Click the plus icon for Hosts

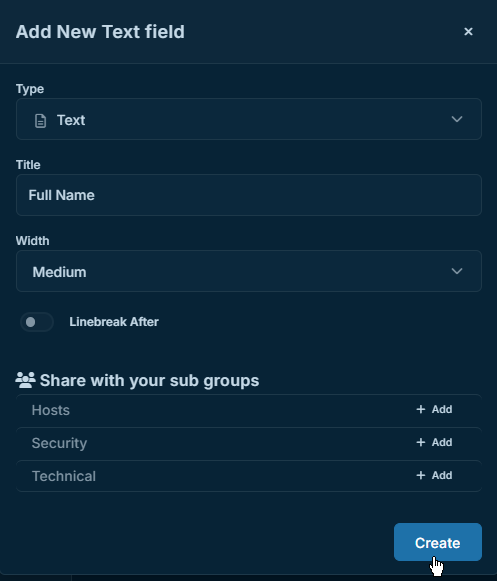coord(421,409)
